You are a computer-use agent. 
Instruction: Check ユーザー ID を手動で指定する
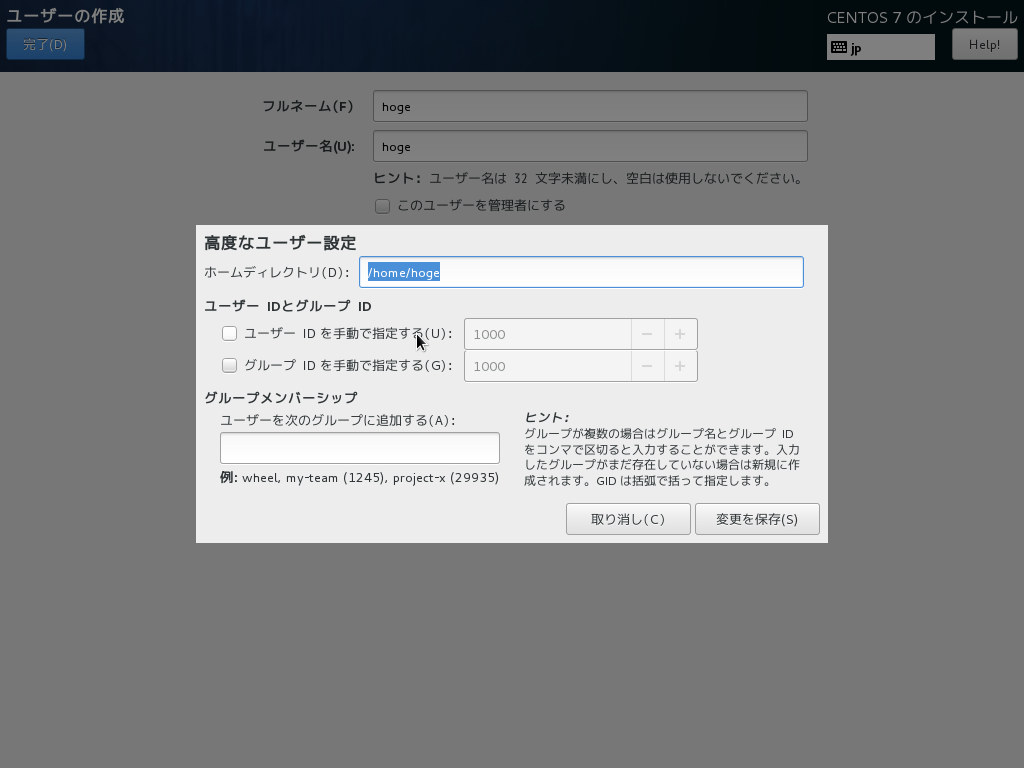(228, 333)
